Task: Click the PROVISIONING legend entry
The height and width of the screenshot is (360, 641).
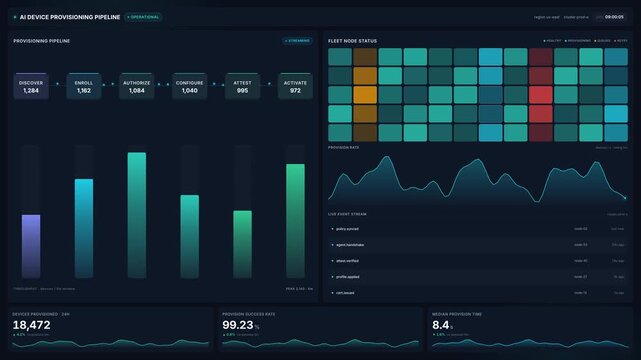Action: pyautogui.click(x=578, y=41)
